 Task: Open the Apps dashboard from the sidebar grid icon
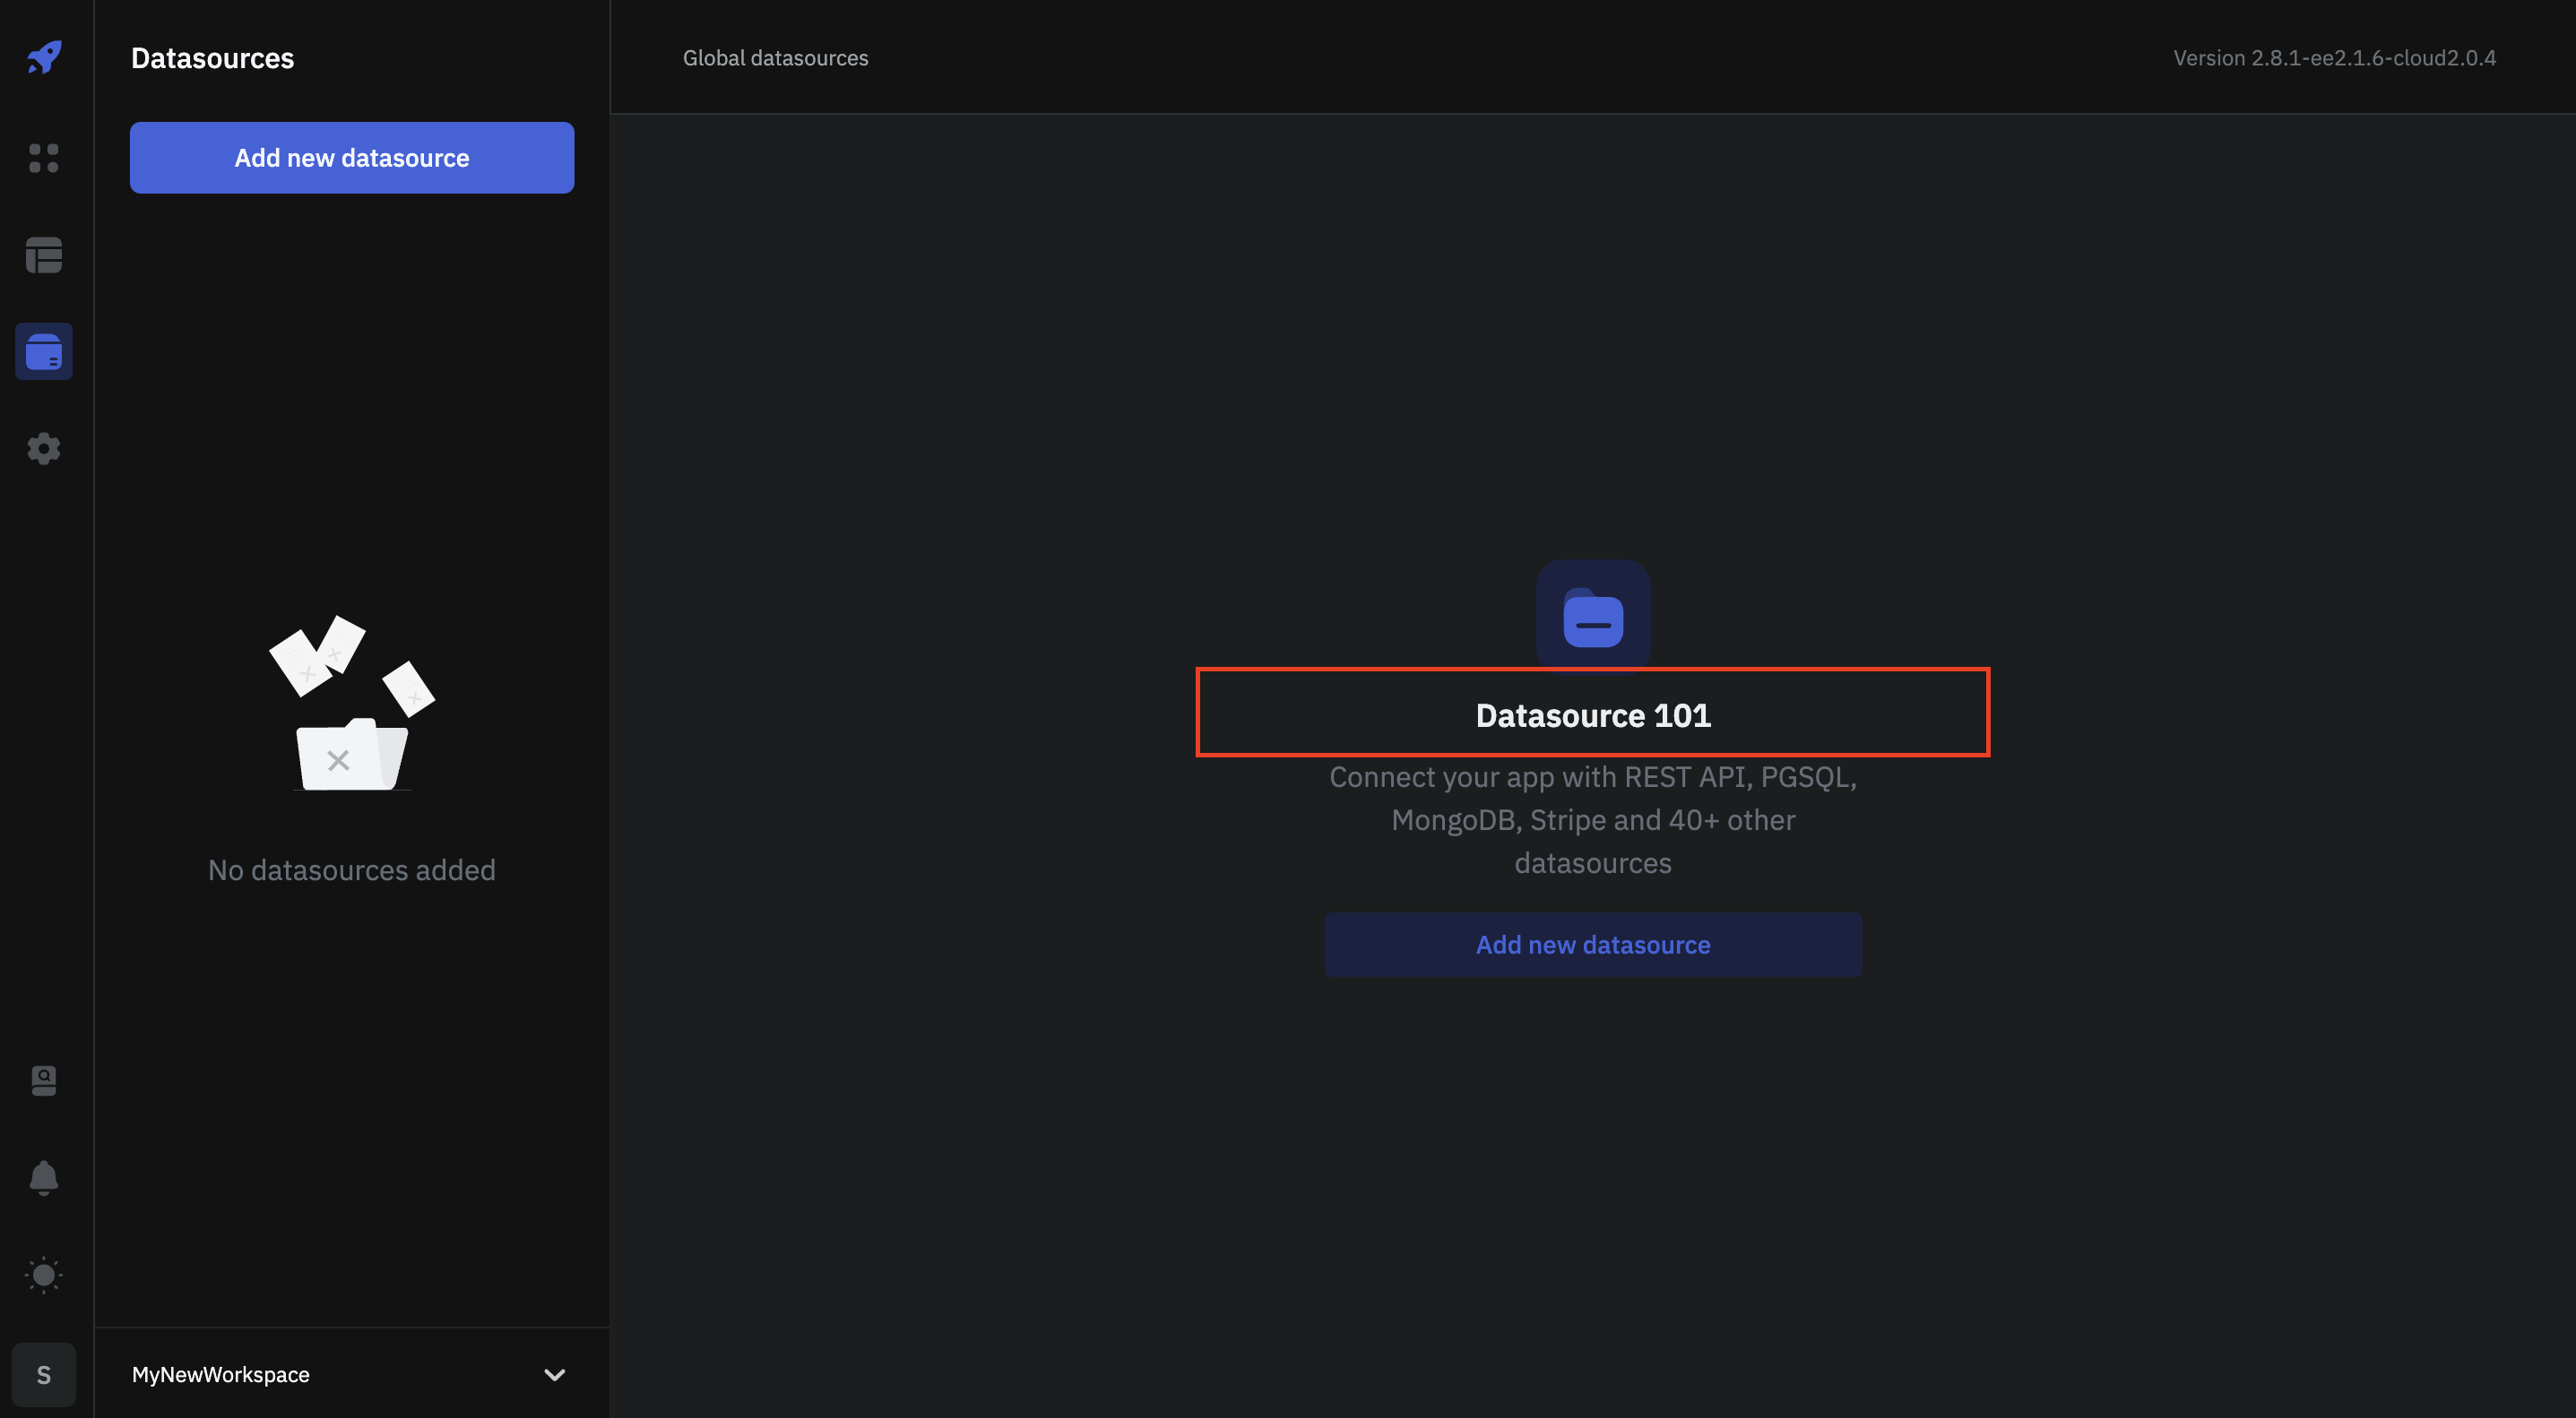click(x=43, y=158)
